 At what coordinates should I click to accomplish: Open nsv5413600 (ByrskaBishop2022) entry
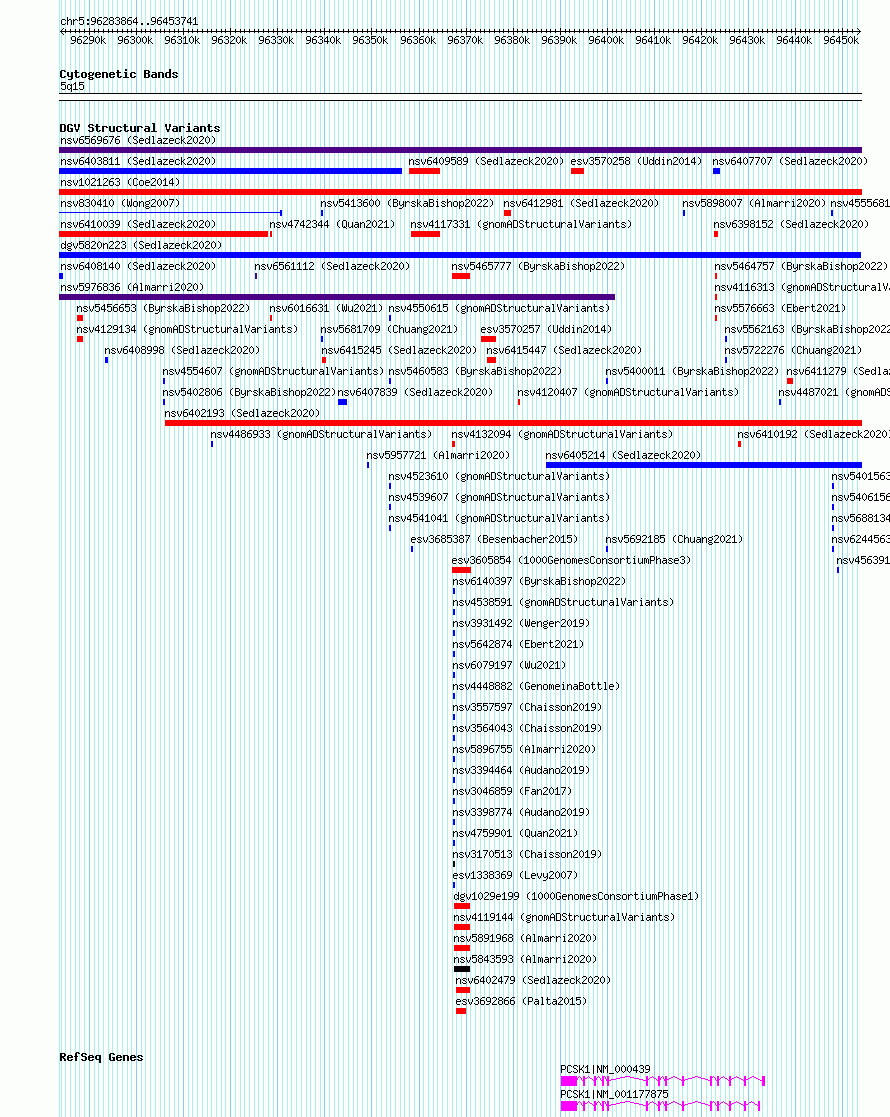coord(408,203)
